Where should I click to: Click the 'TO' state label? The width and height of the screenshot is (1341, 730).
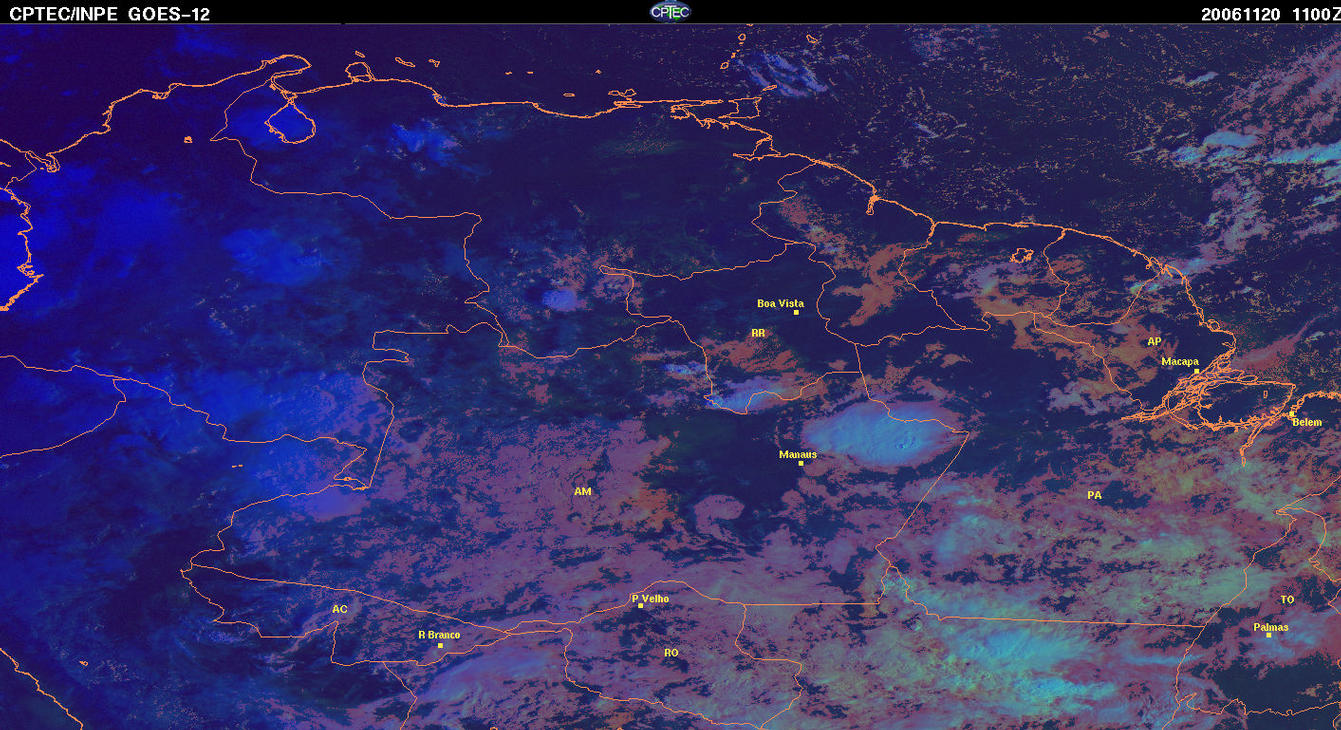[1287, 599]
